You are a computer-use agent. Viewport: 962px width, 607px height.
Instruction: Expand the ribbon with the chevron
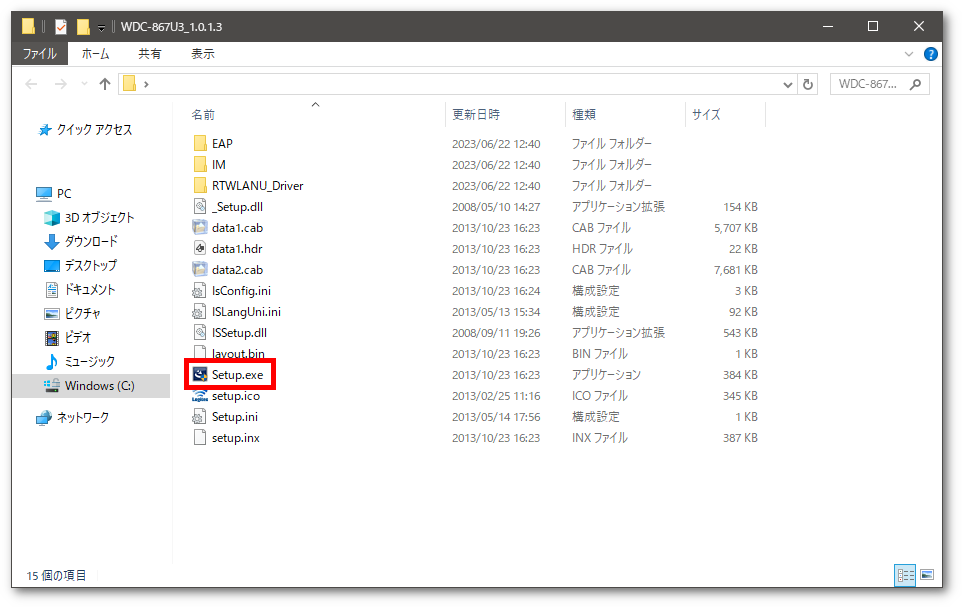[x=909, y=54]
